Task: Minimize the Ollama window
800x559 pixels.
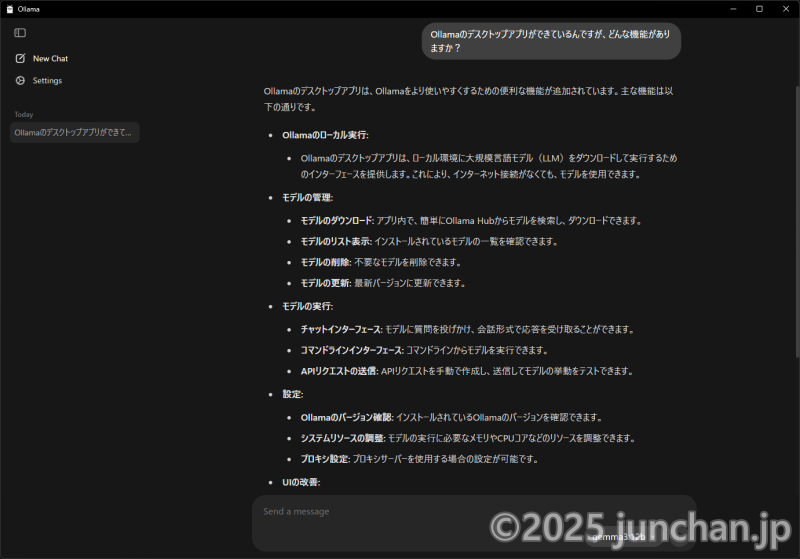Action: click(733, 9)
